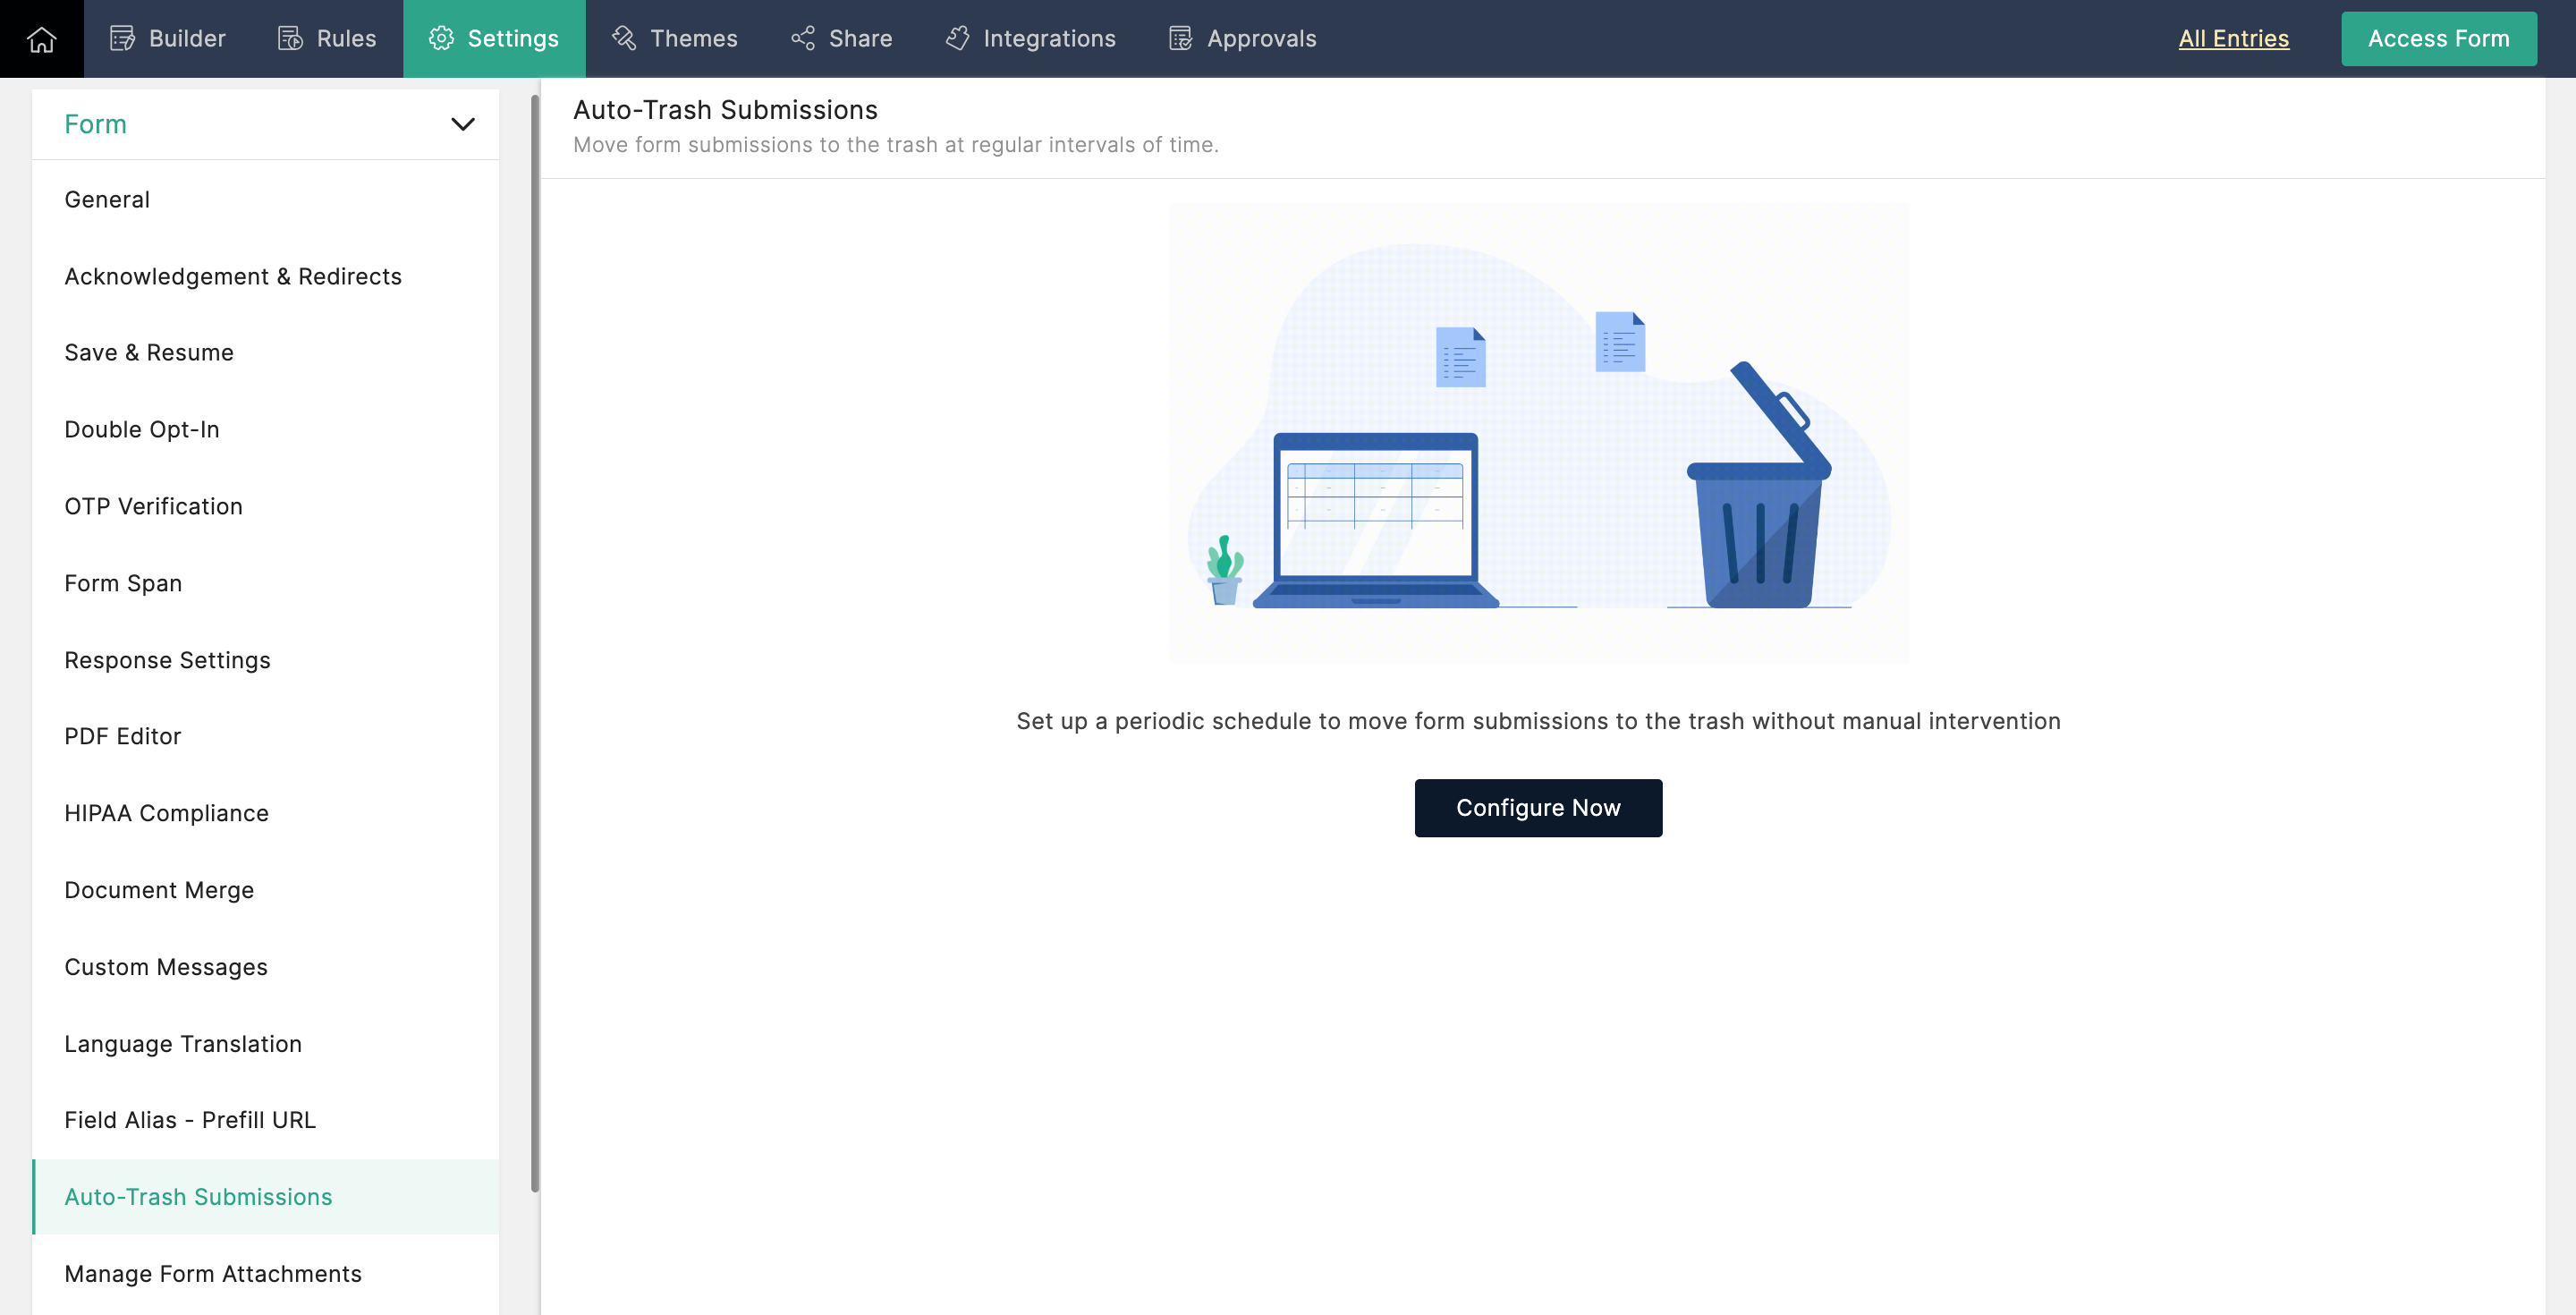Click the Approvals icon in the top nav
The height and width of the screenshot is (1315, 2576).
click(1181, 37)
